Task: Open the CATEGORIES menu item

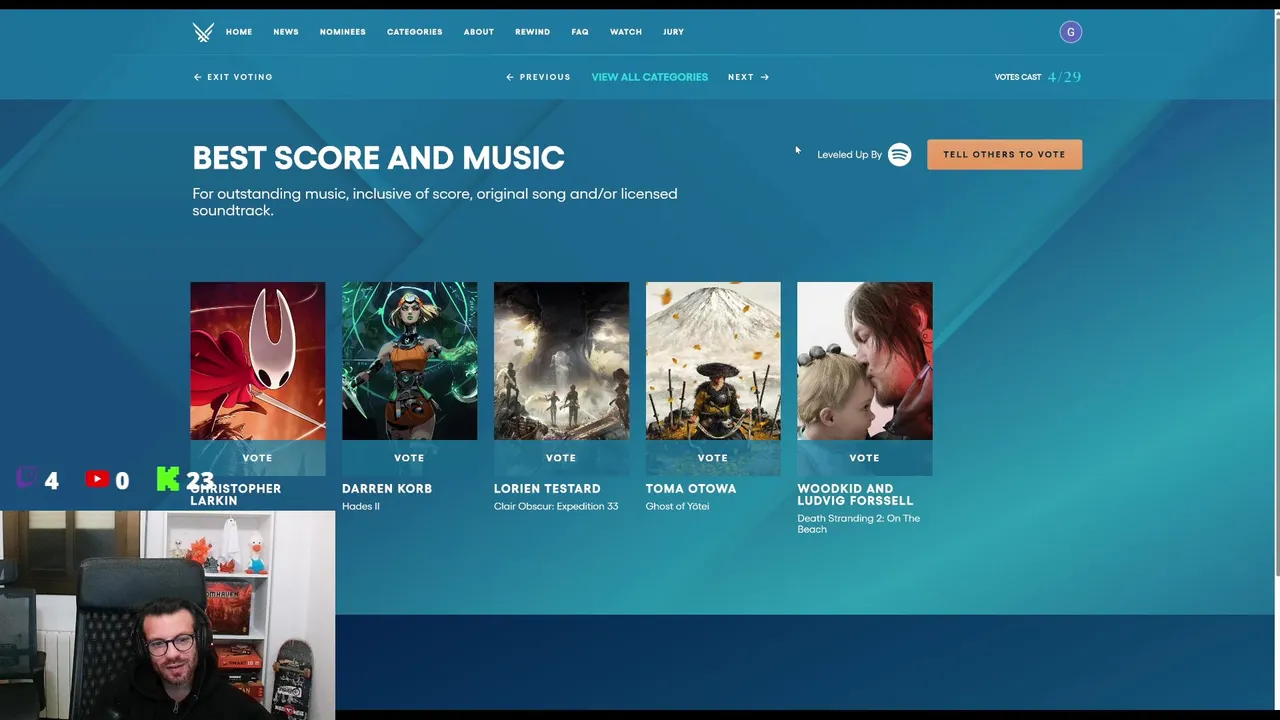Action: [414, 32]
